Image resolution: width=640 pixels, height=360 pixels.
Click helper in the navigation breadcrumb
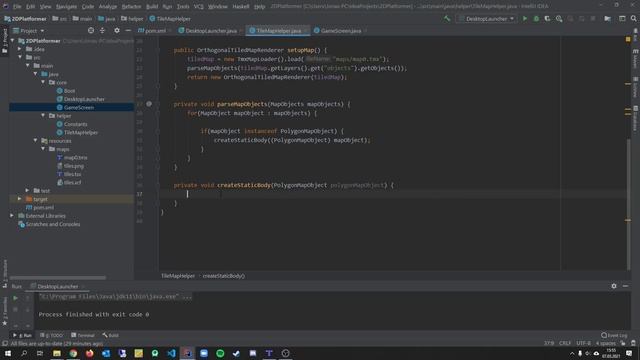pos(132,19)
